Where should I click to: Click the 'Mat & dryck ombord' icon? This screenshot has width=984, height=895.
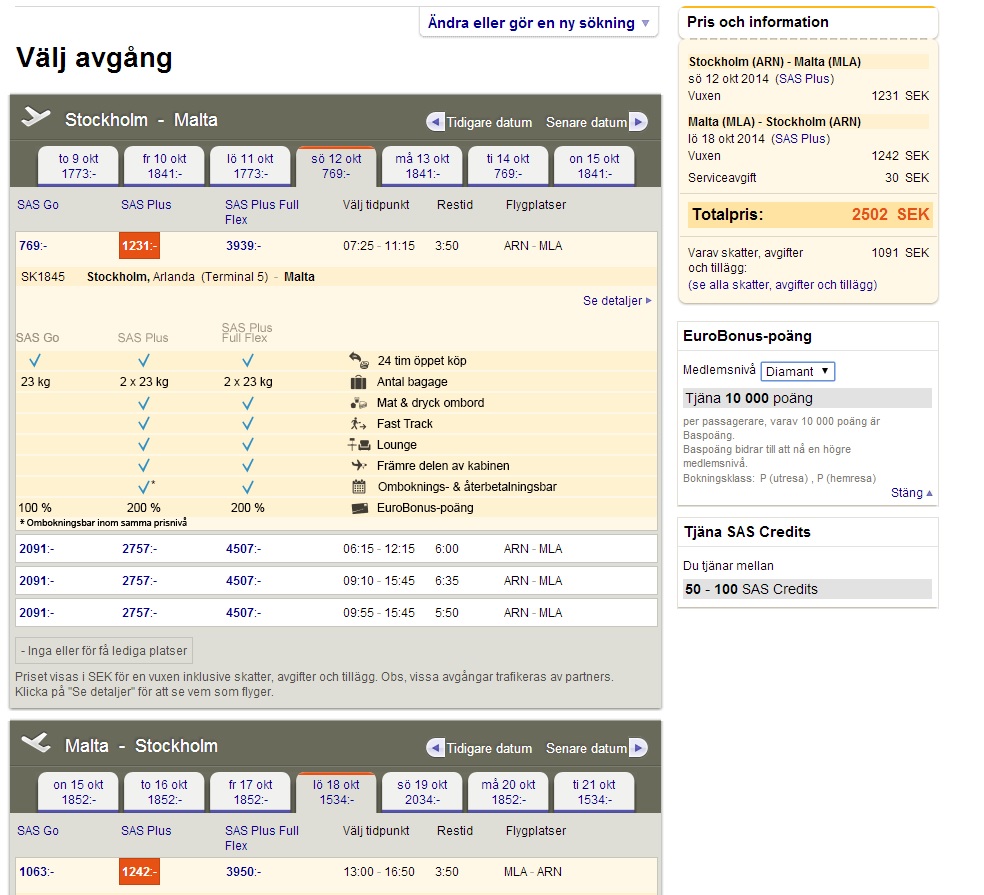coord(359,403)
